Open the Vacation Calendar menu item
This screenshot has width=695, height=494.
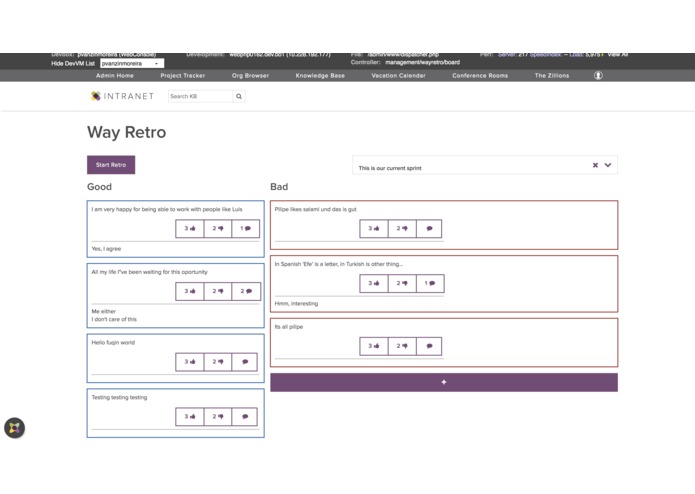[398, 76]
